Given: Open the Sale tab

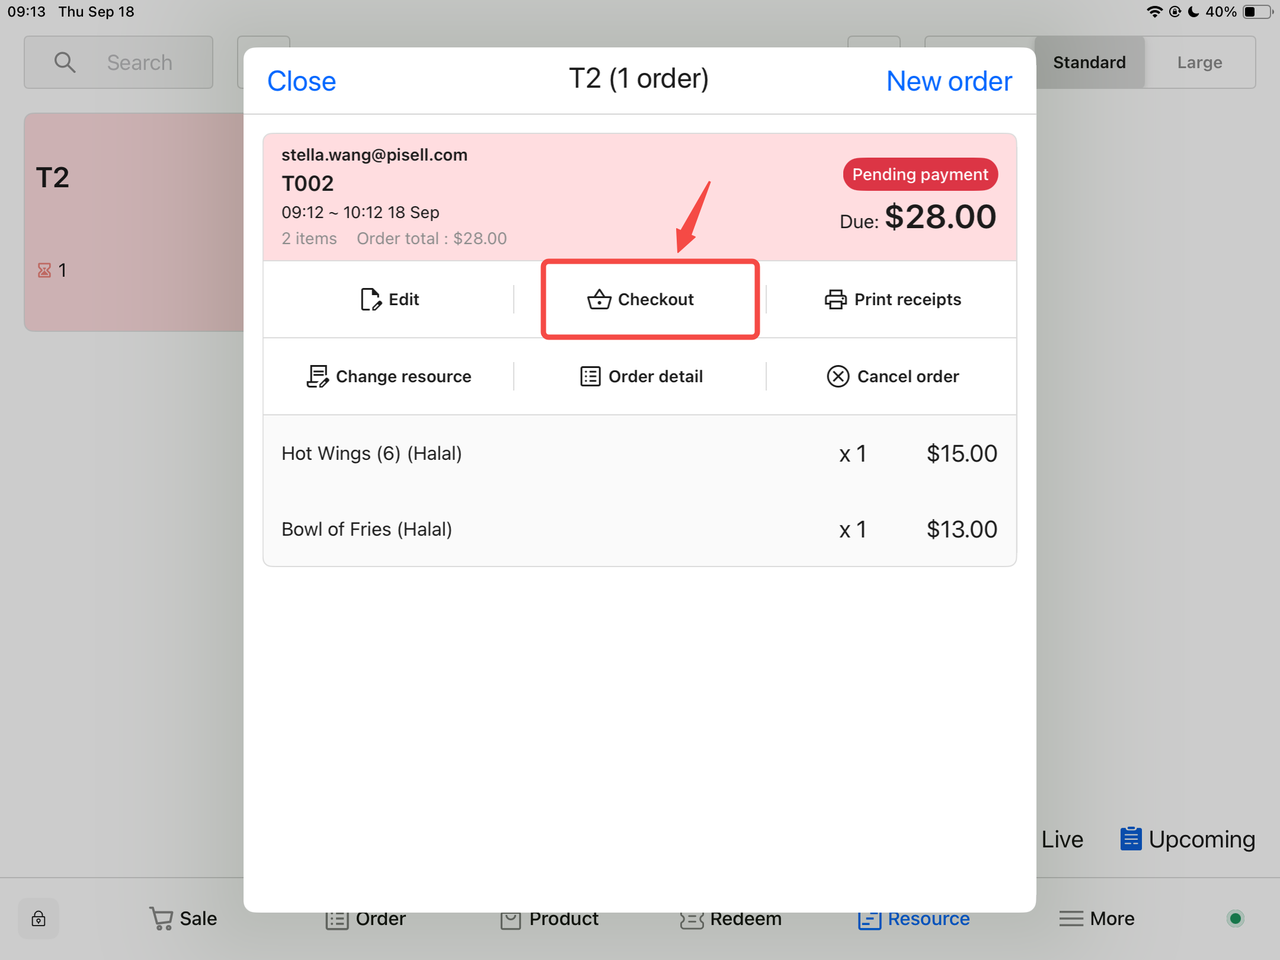Looking at the screenshot, I should click(183, 918).
